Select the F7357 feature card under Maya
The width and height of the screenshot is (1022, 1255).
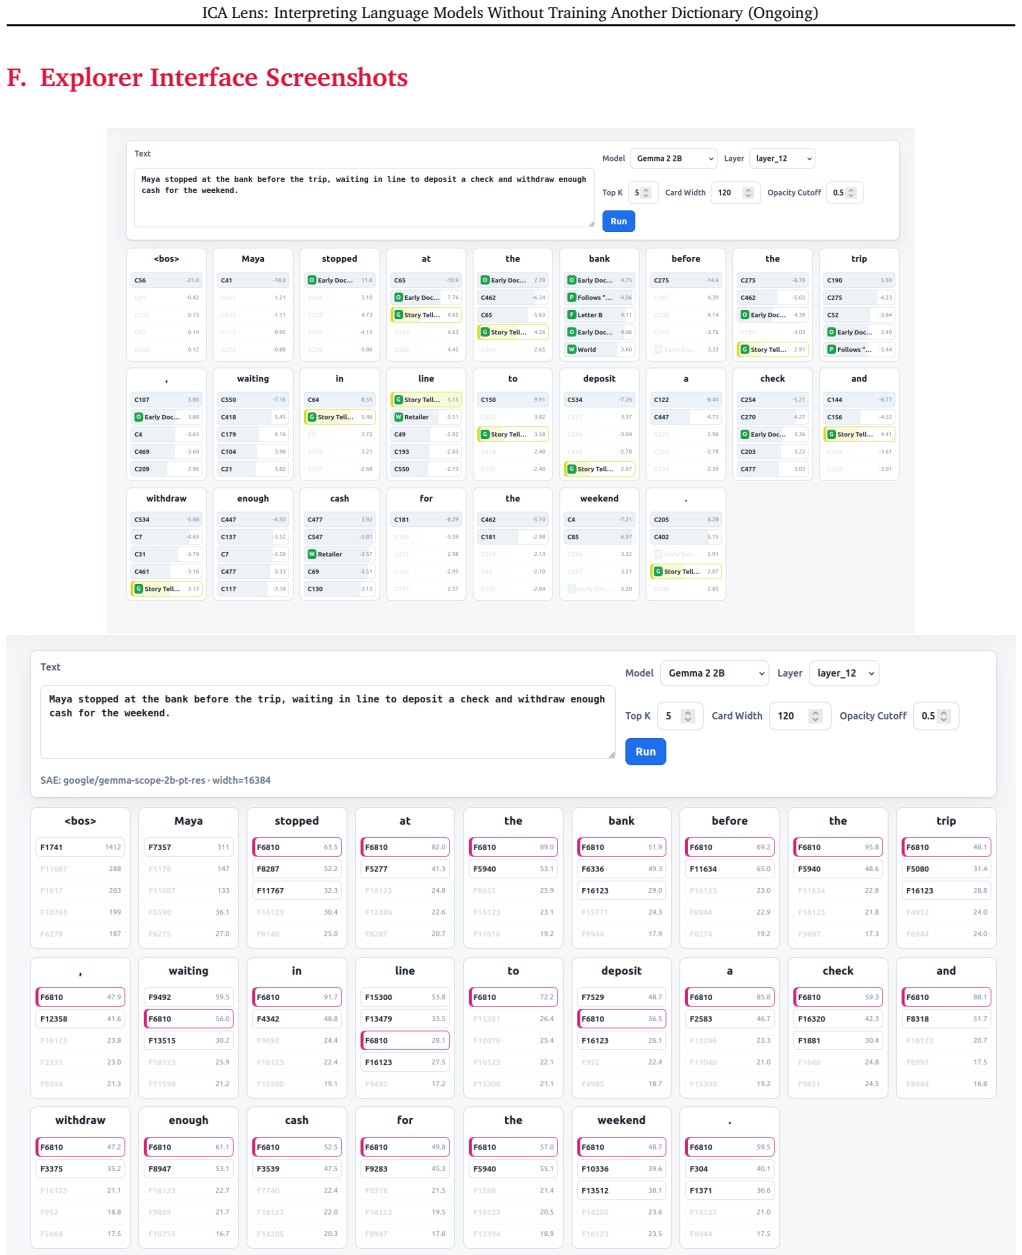point(188,847)
